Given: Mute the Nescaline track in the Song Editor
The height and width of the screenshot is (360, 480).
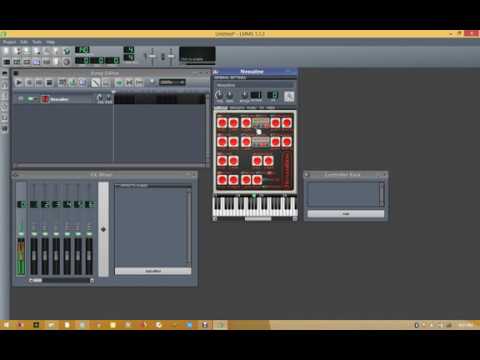Looking at the screenshot, I should point(31,99).
